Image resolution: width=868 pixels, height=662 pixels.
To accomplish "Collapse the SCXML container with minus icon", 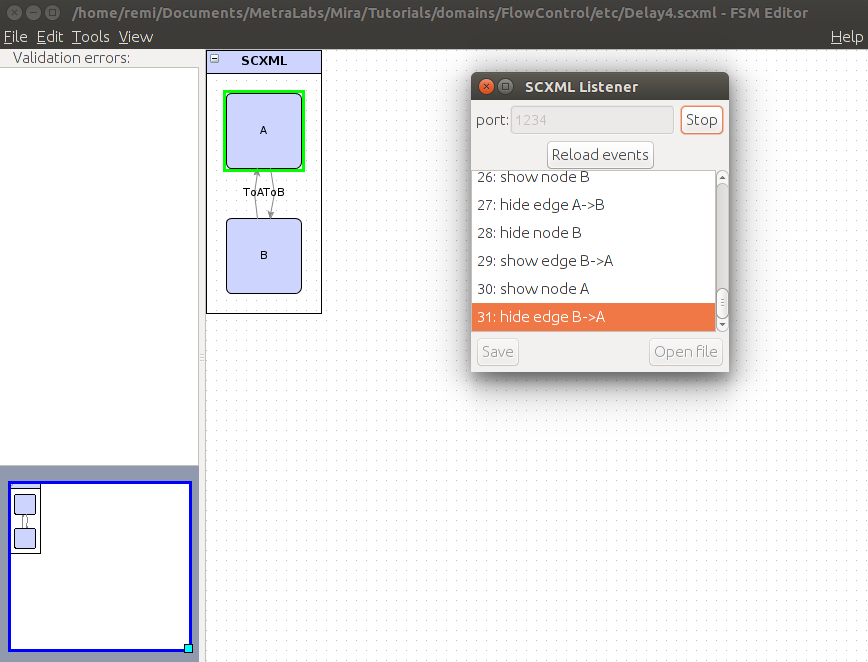I will (214, 60).
